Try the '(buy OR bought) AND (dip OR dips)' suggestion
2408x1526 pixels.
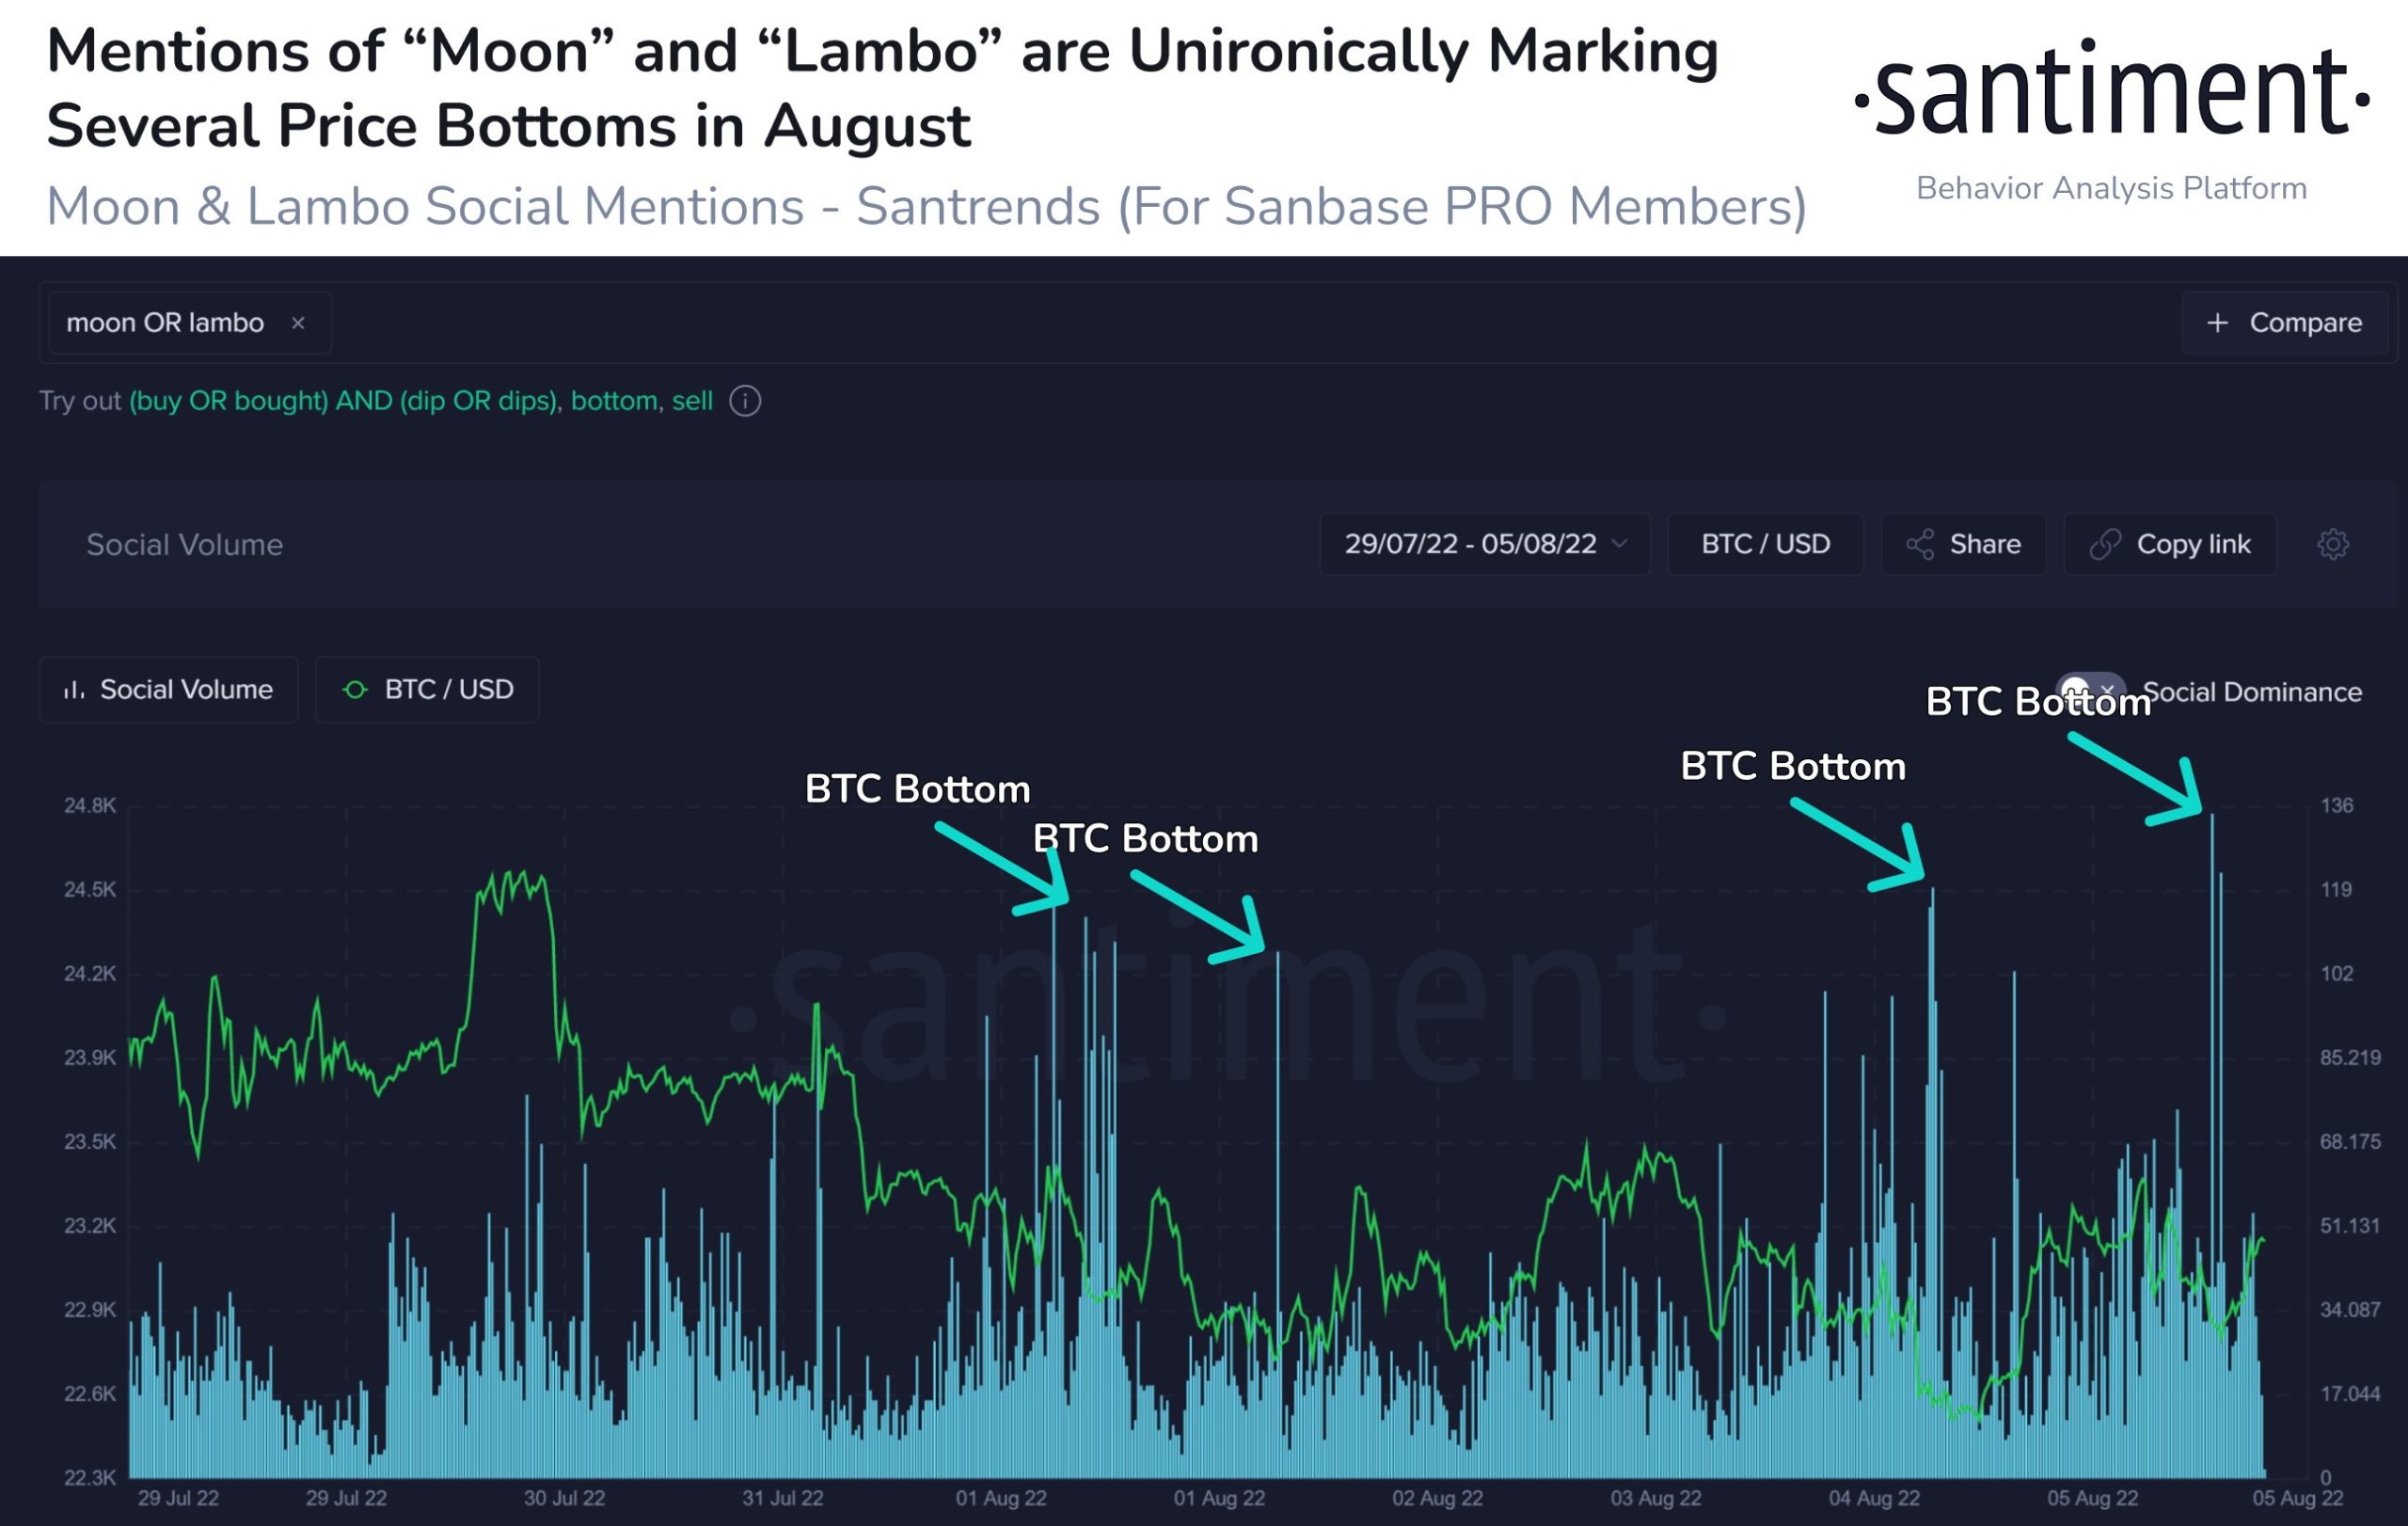pos(343,401)
